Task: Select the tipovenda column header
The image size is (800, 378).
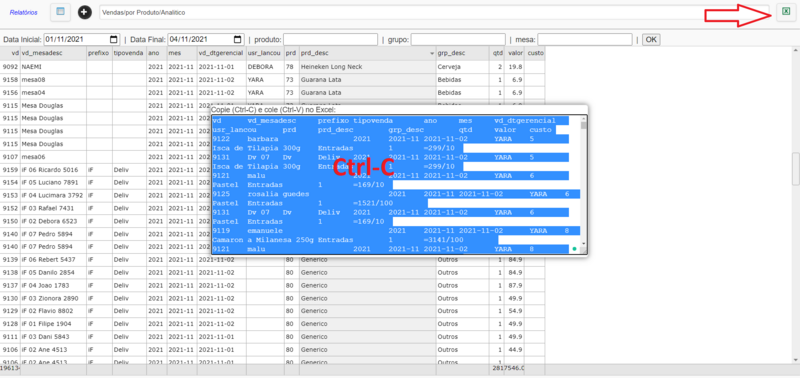Action: (x=130, y=53)
